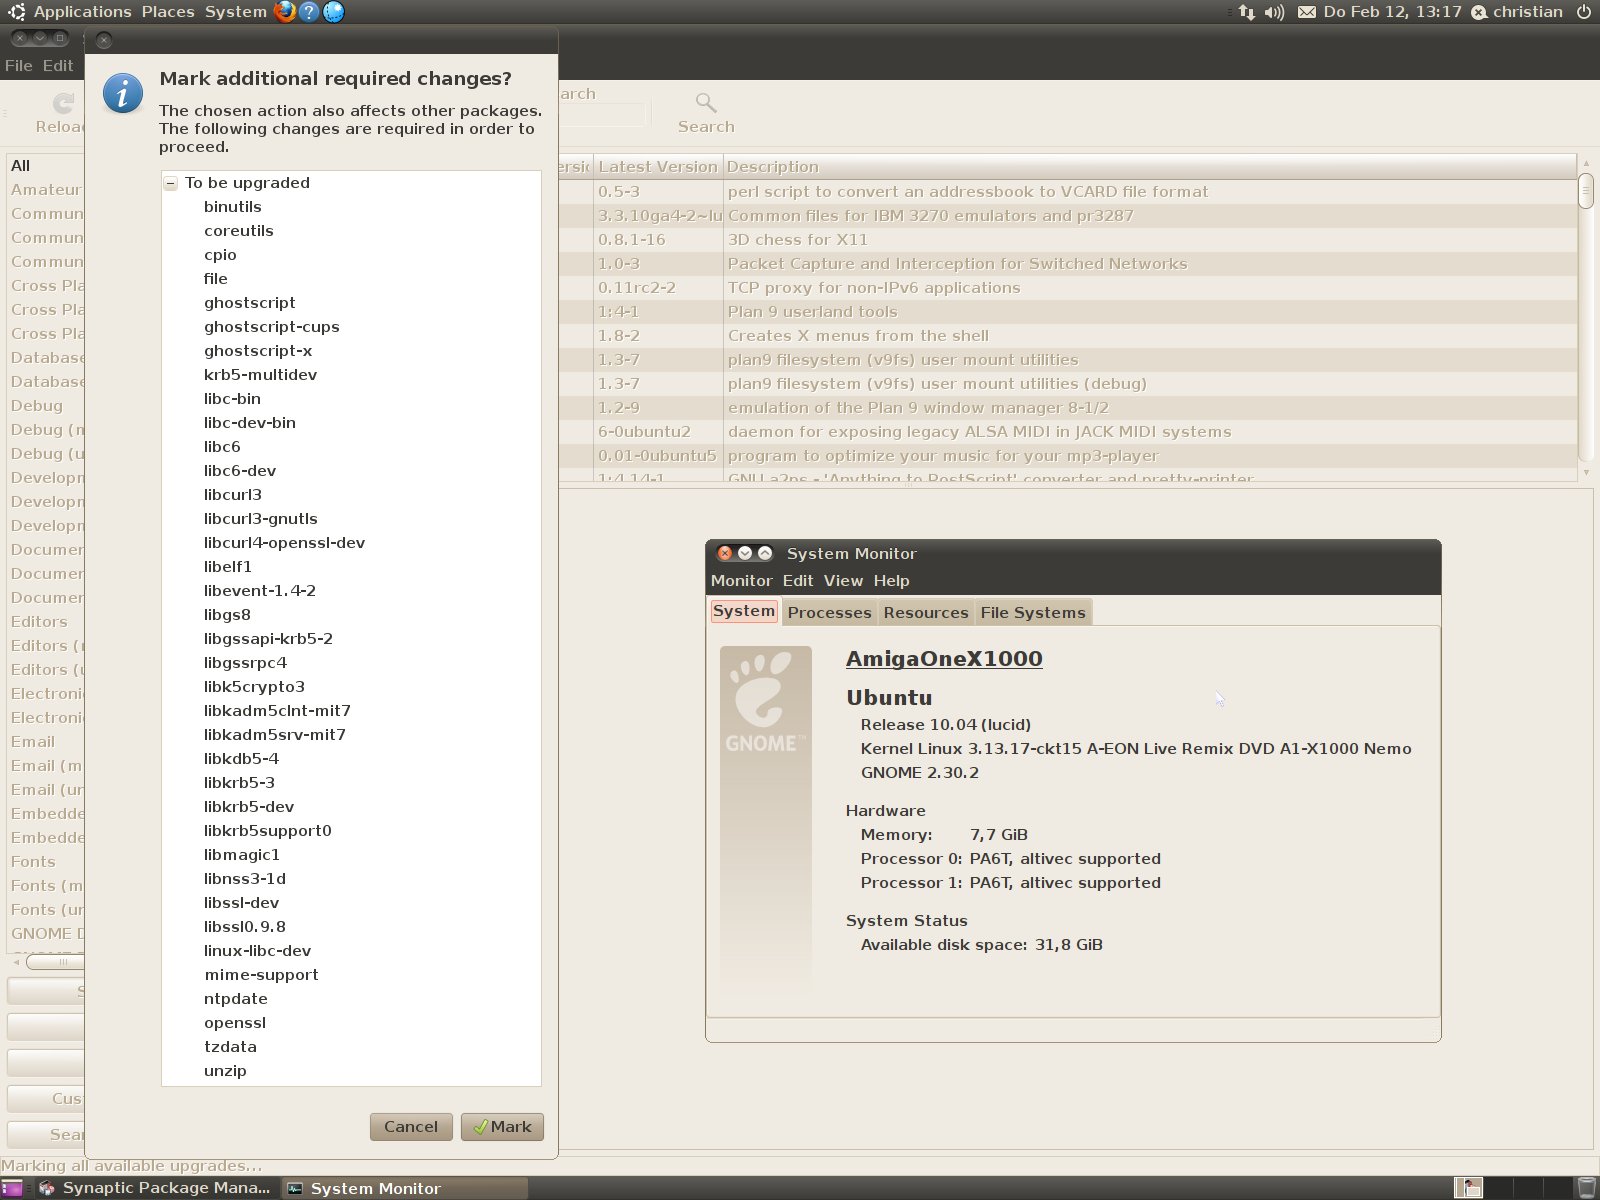Click the Cancel button in the dialog
Screen dimensions: 1600x1200
point(410,1127)
